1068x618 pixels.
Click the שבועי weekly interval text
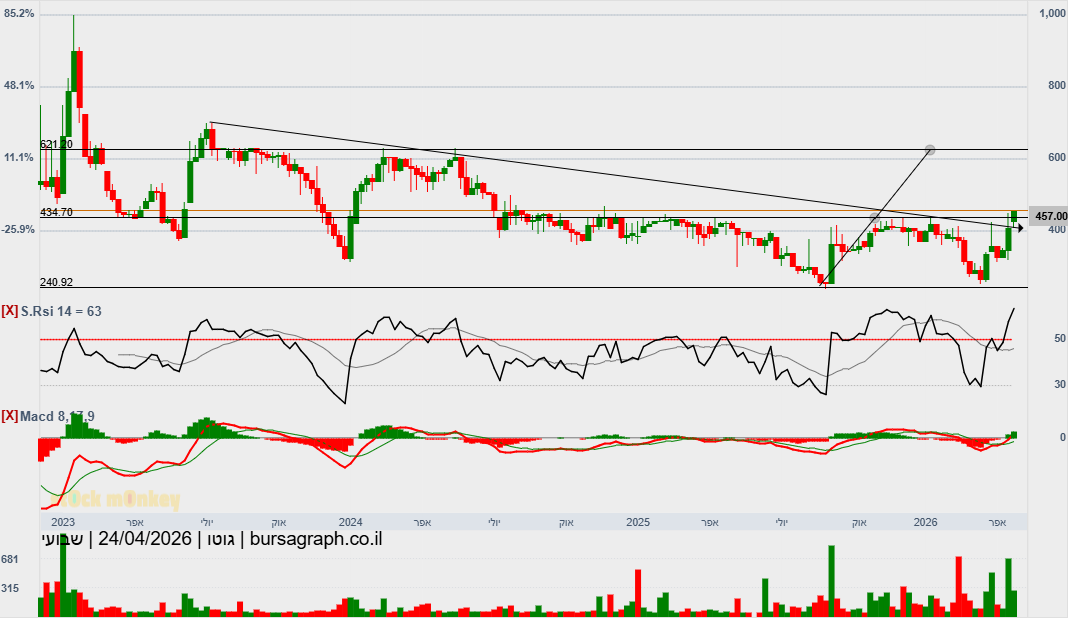(63, 539)
